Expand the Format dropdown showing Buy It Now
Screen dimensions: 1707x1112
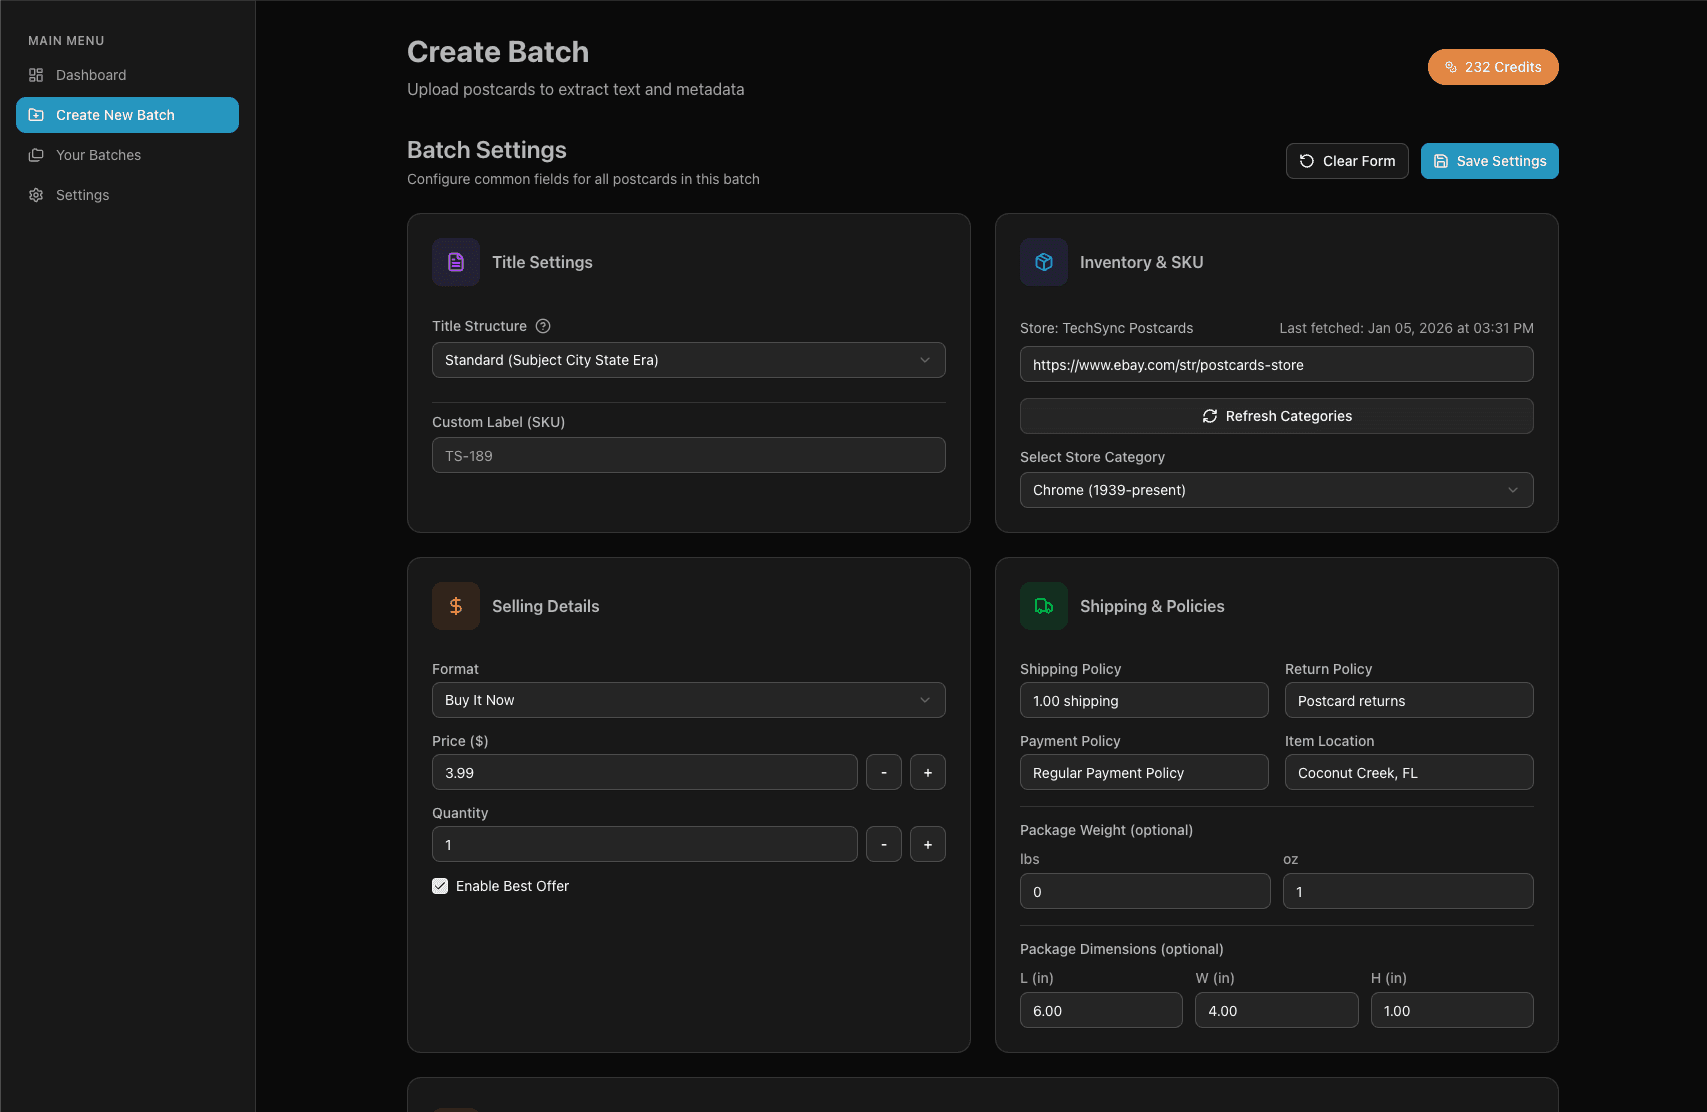[688, 700]
